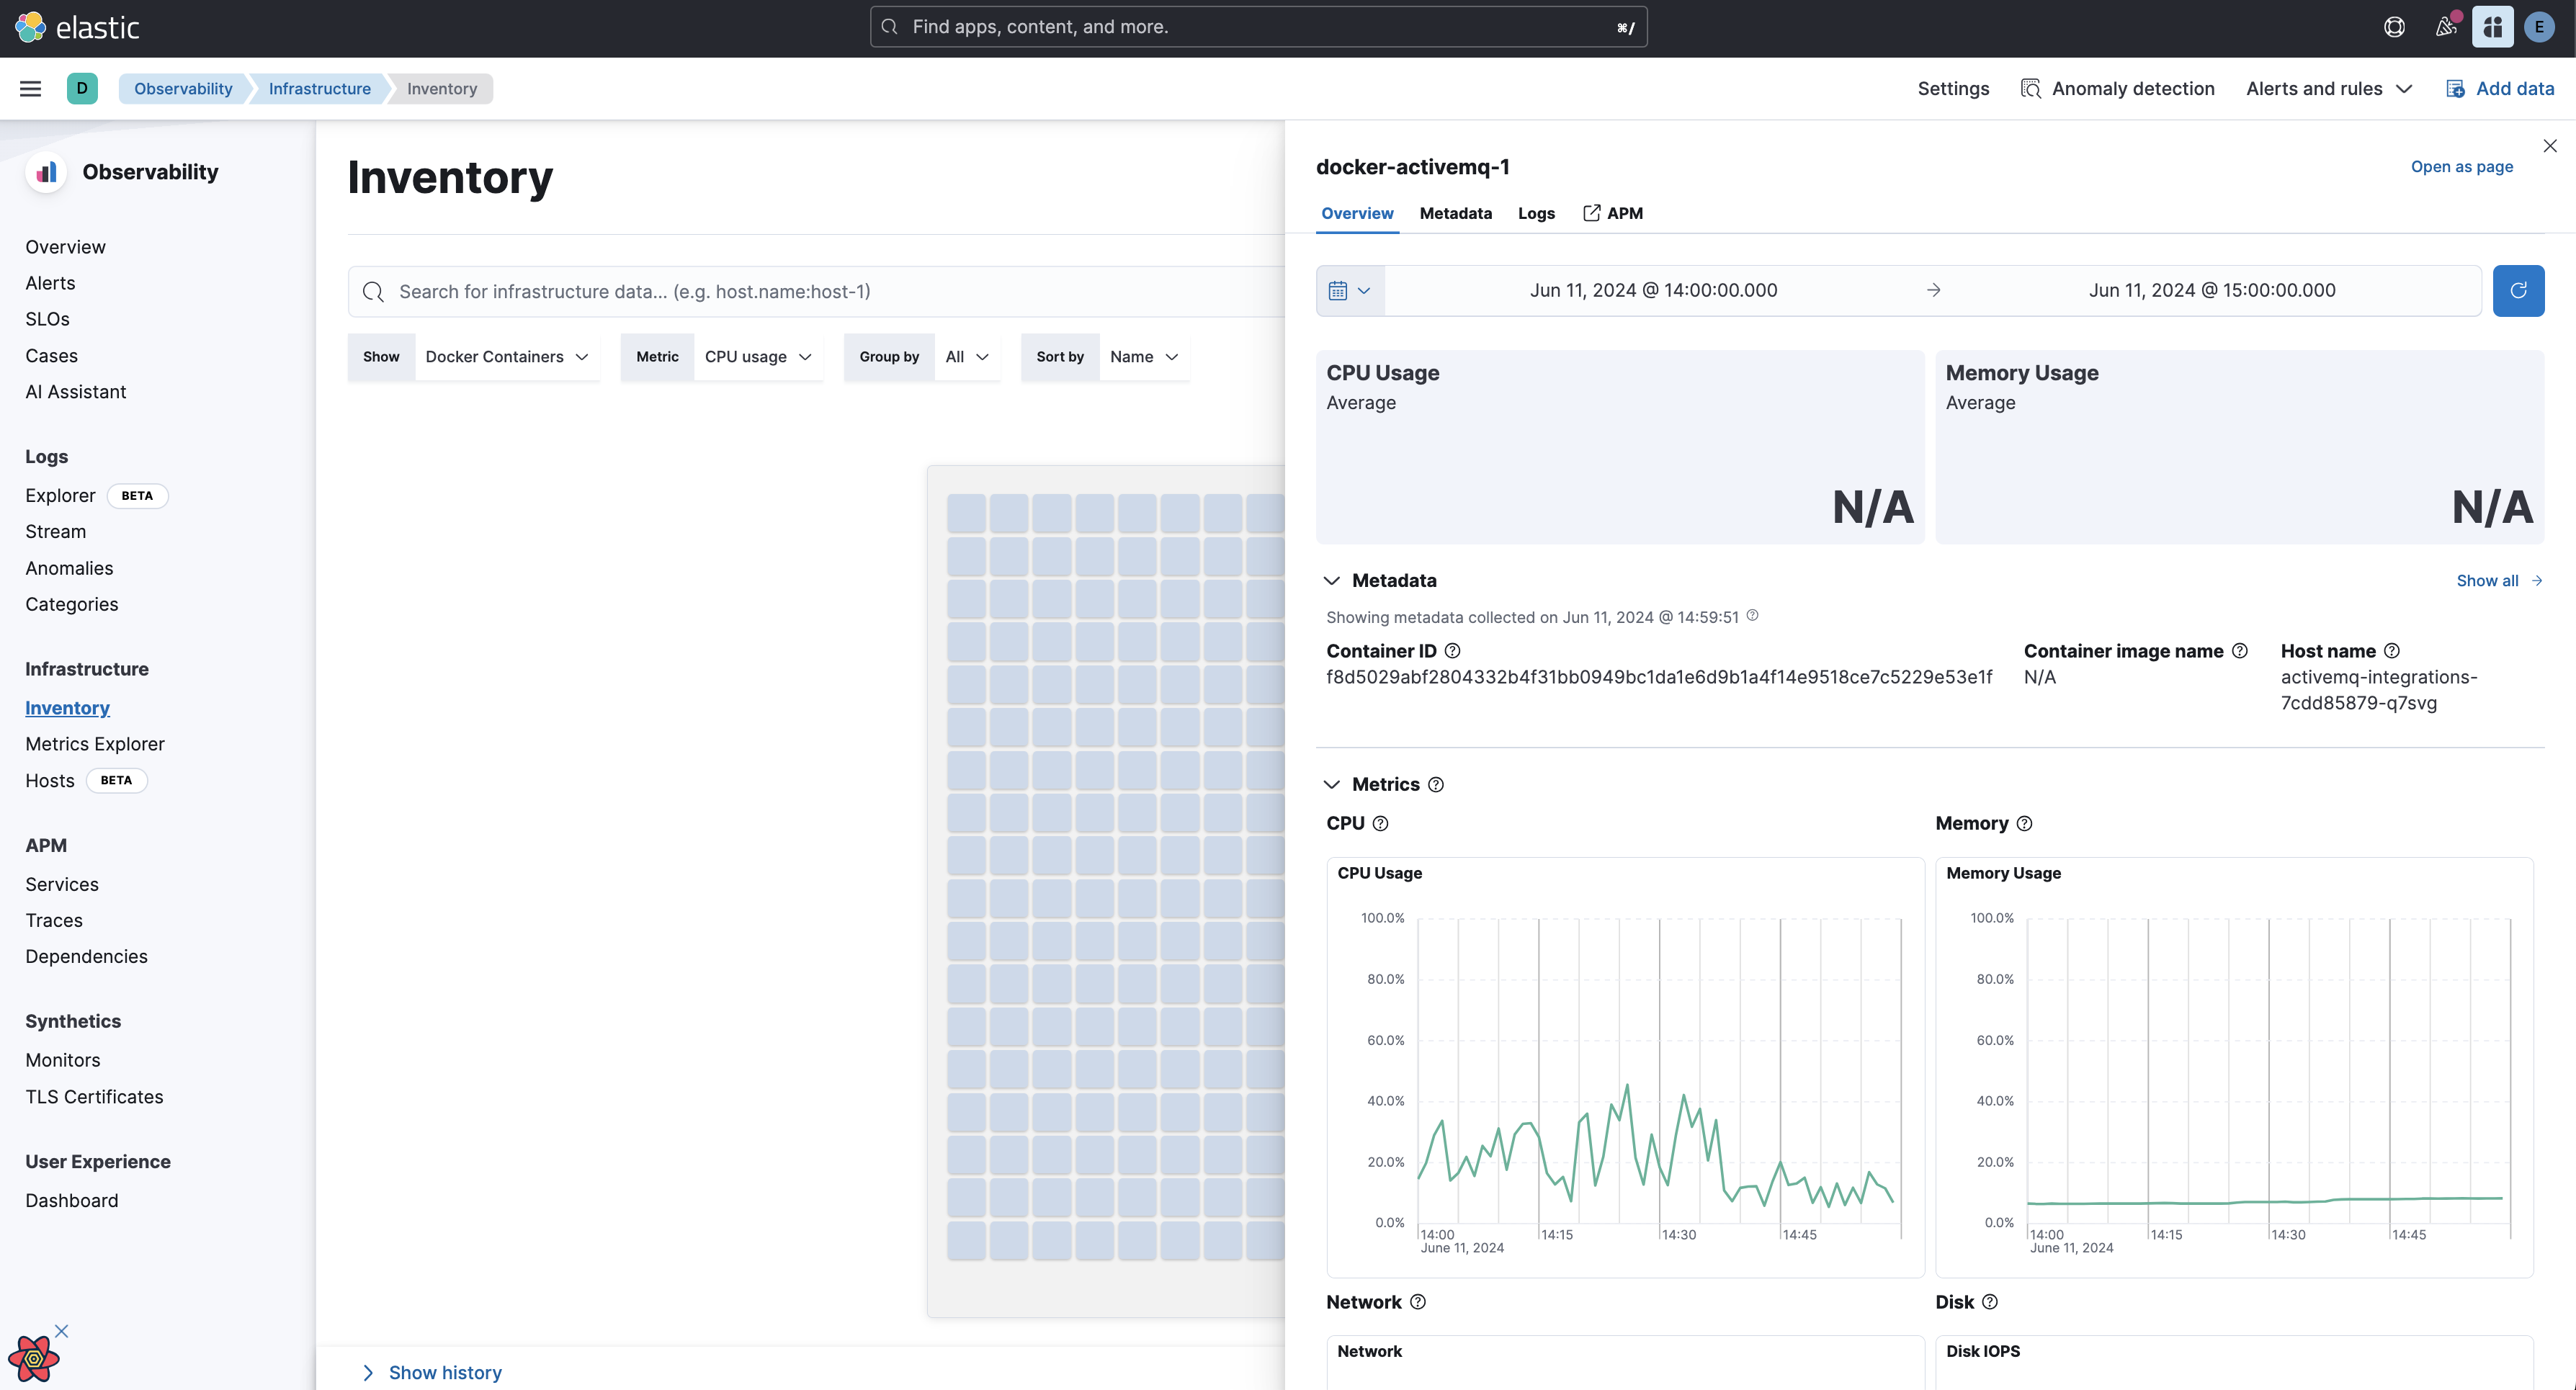Screen dimensions: 2576x1390
Task: Close the docker-activemq-1 flyout
Action: 2550,146
